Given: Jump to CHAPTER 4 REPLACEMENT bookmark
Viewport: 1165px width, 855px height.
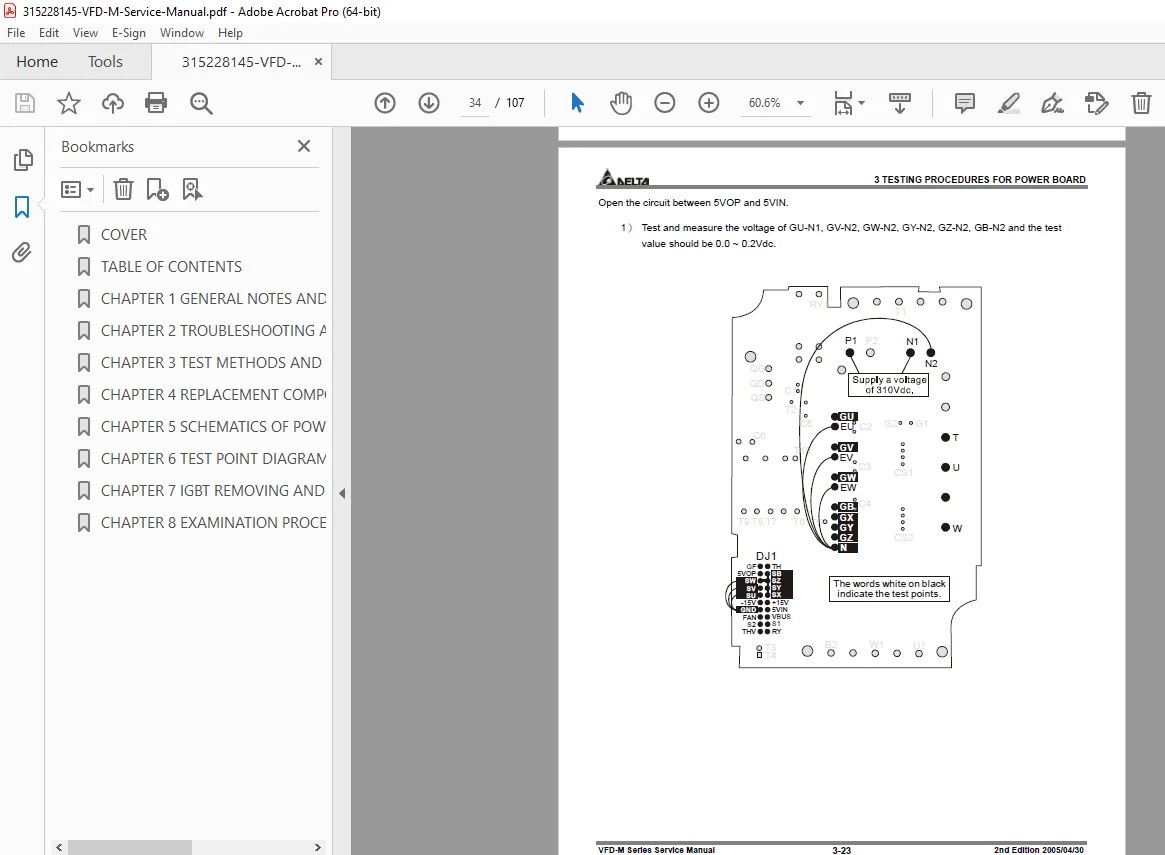Looking at the screenshot, I should point(213,394).
